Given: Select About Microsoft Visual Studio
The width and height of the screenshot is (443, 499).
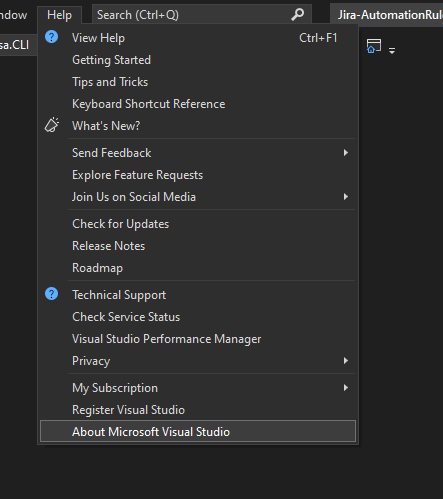Looking at the screenshot, I should tap(198, 432).
